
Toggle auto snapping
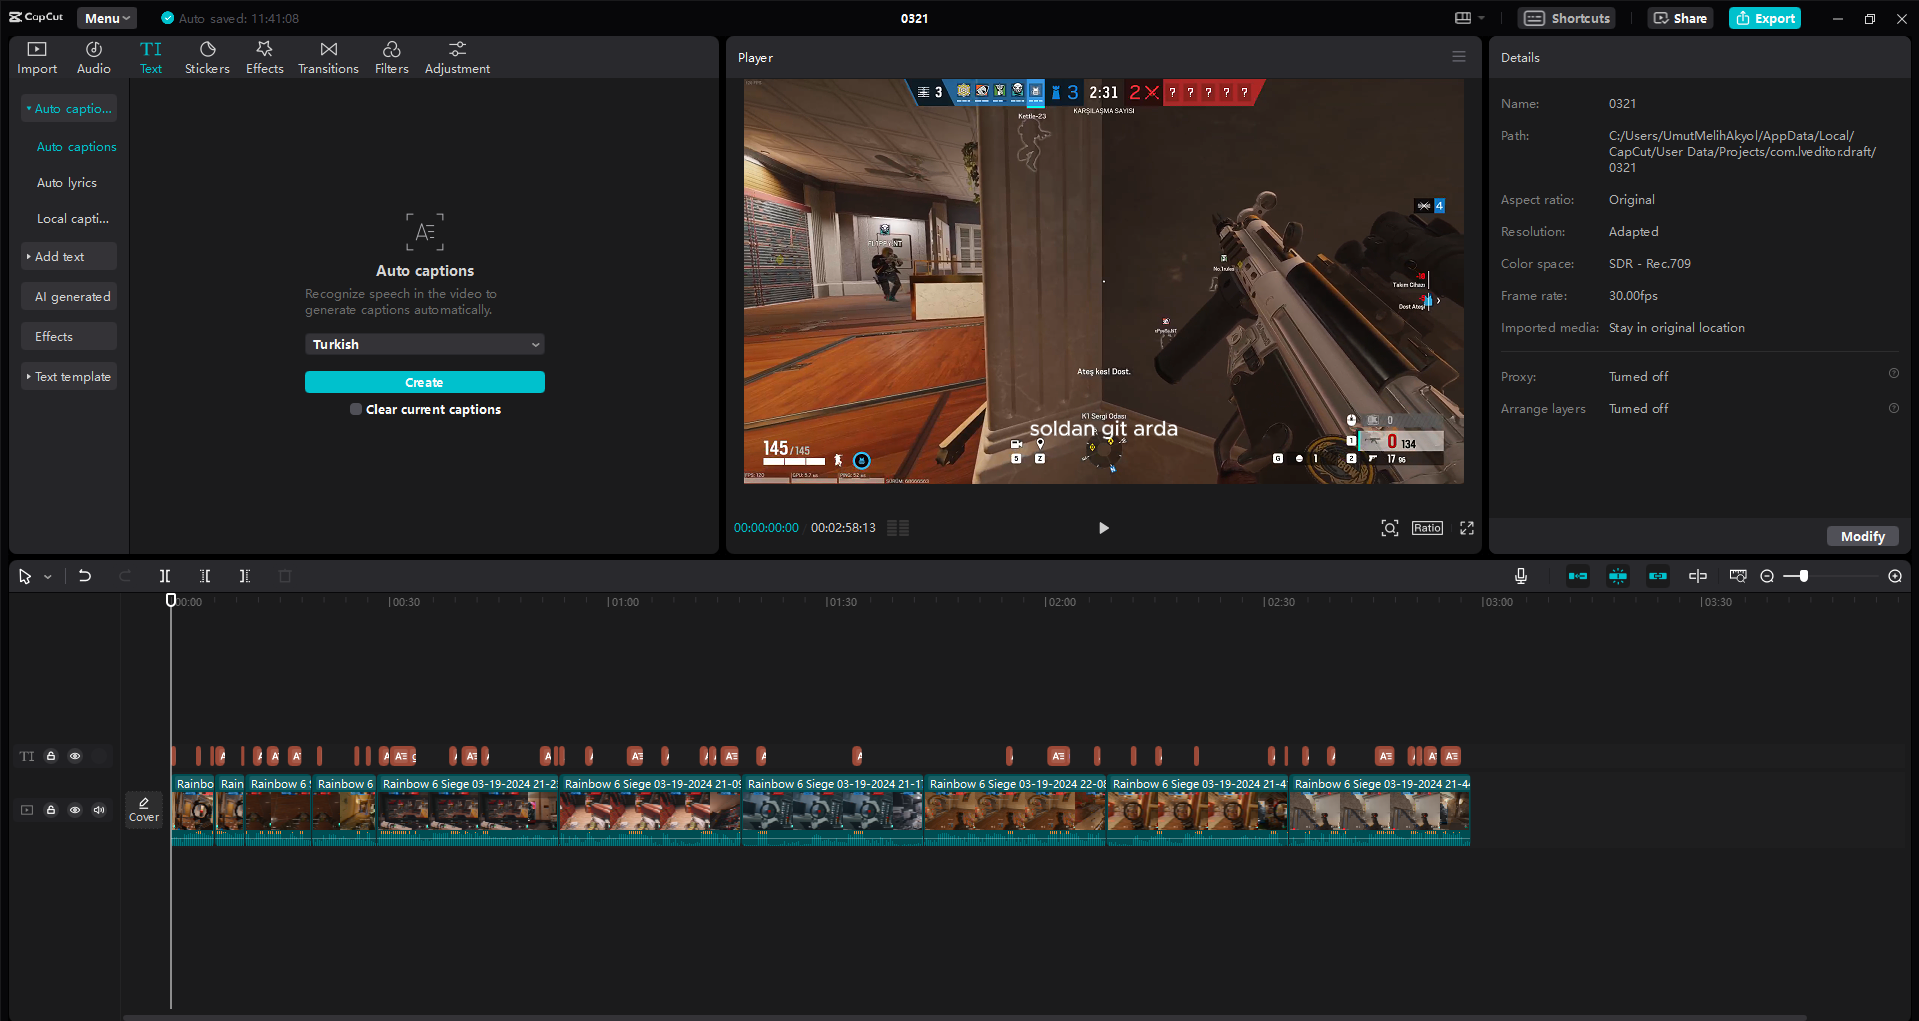point(1618,576)
